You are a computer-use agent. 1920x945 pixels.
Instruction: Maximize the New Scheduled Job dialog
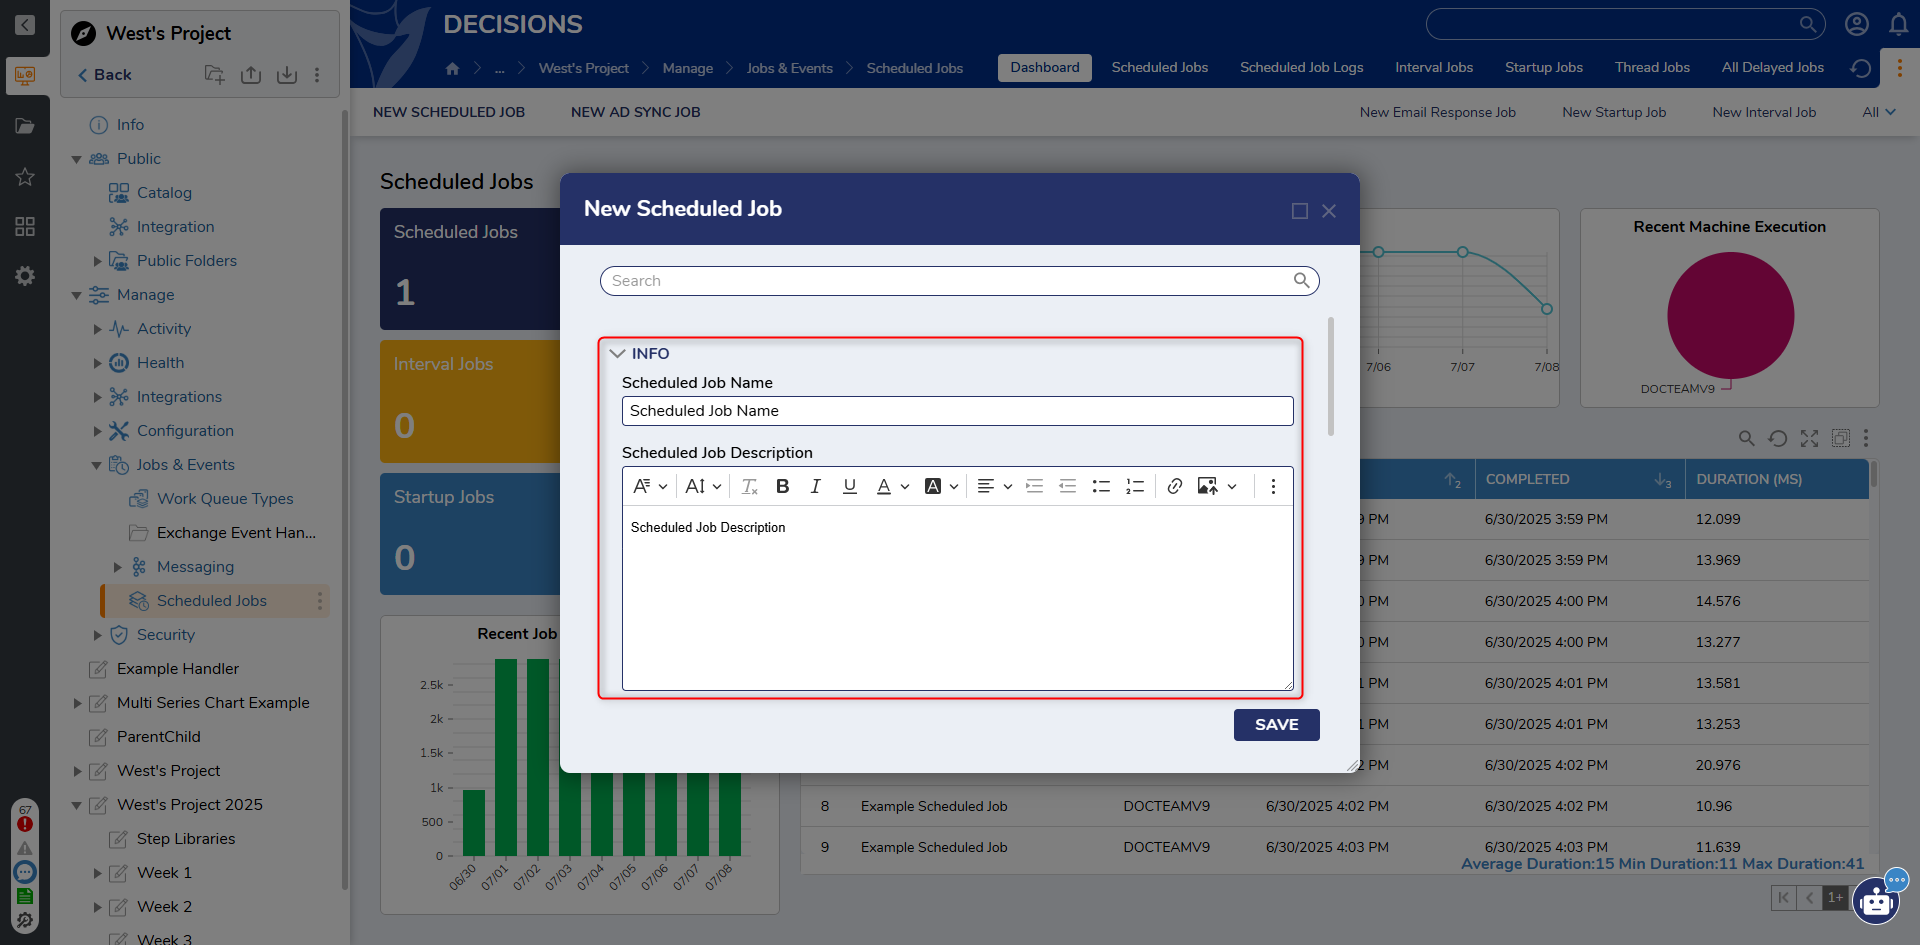(x=1300, y=211)
